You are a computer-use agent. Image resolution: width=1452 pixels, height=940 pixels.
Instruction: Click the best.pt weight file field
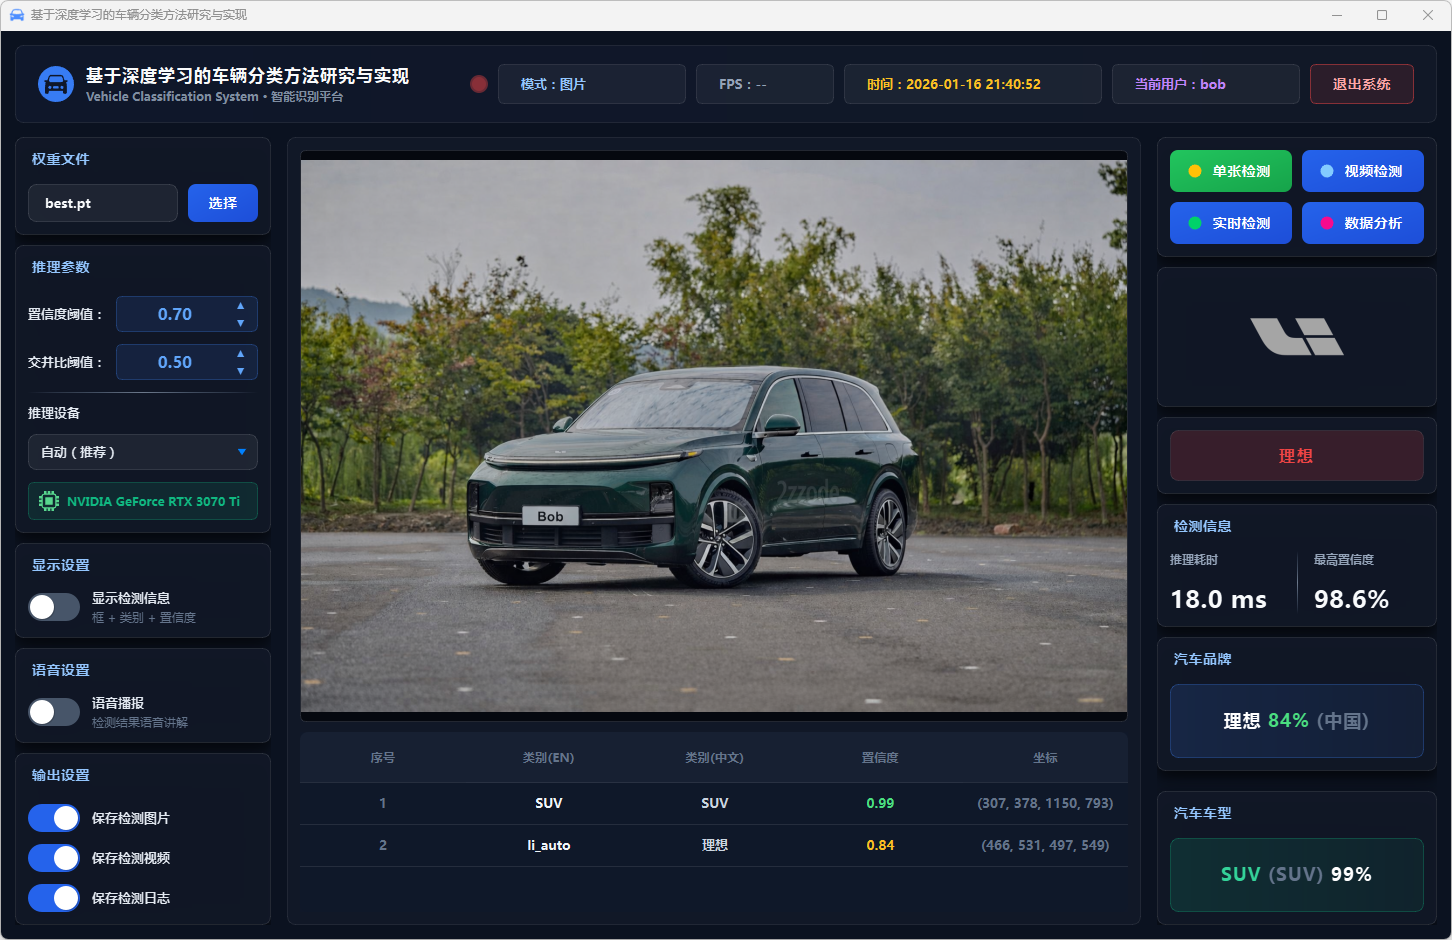pos(103,203)
